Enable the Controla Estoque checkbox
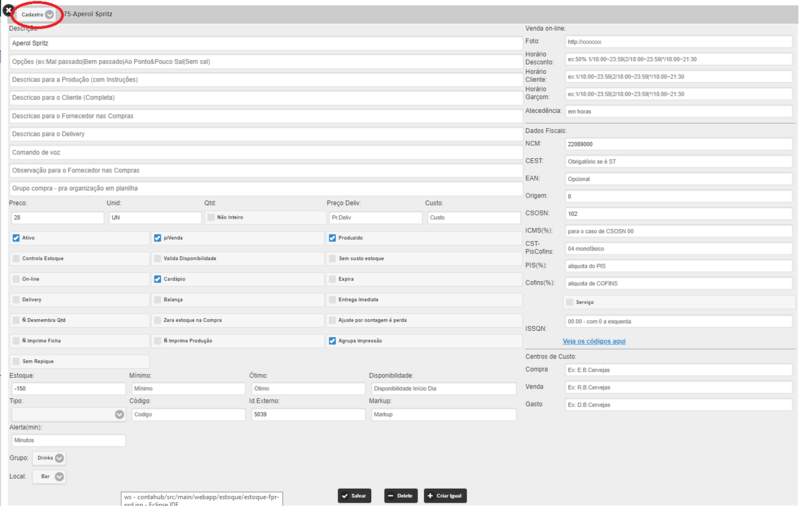Screen dimensions: 800x506 (16, 259)
